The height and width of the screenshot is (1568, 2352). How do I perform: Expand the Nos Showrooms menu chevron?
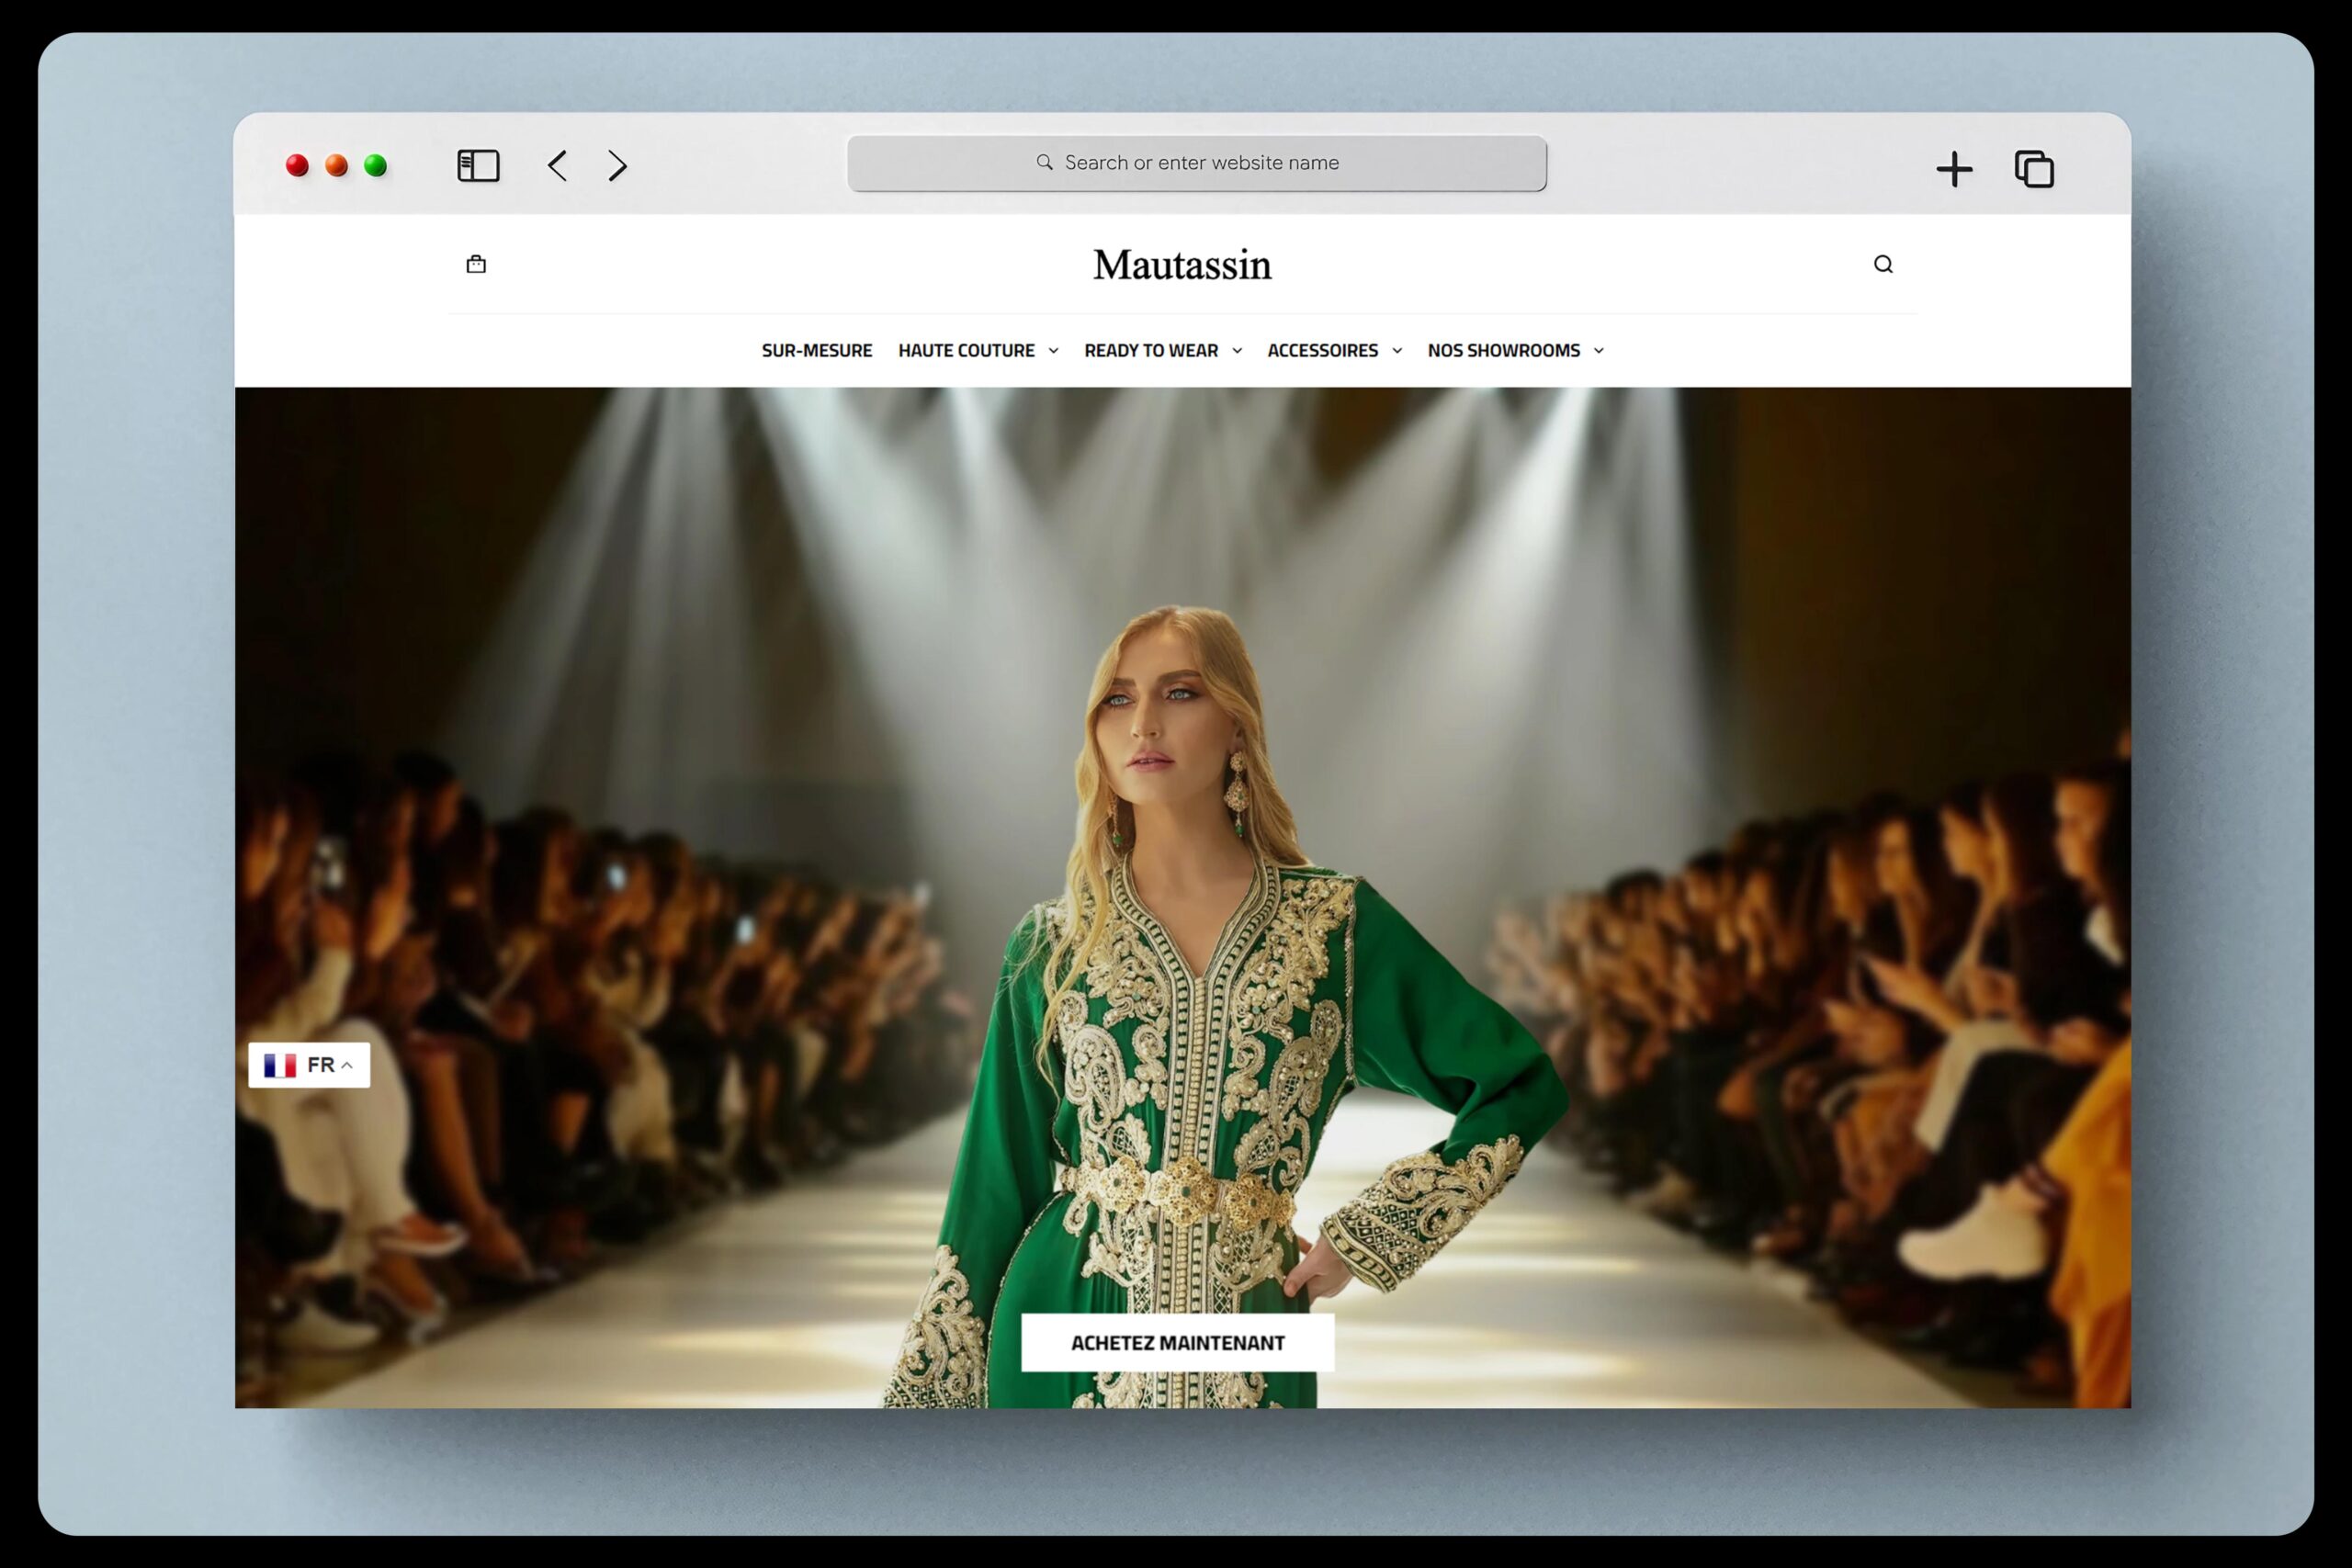click(1598, 351)
